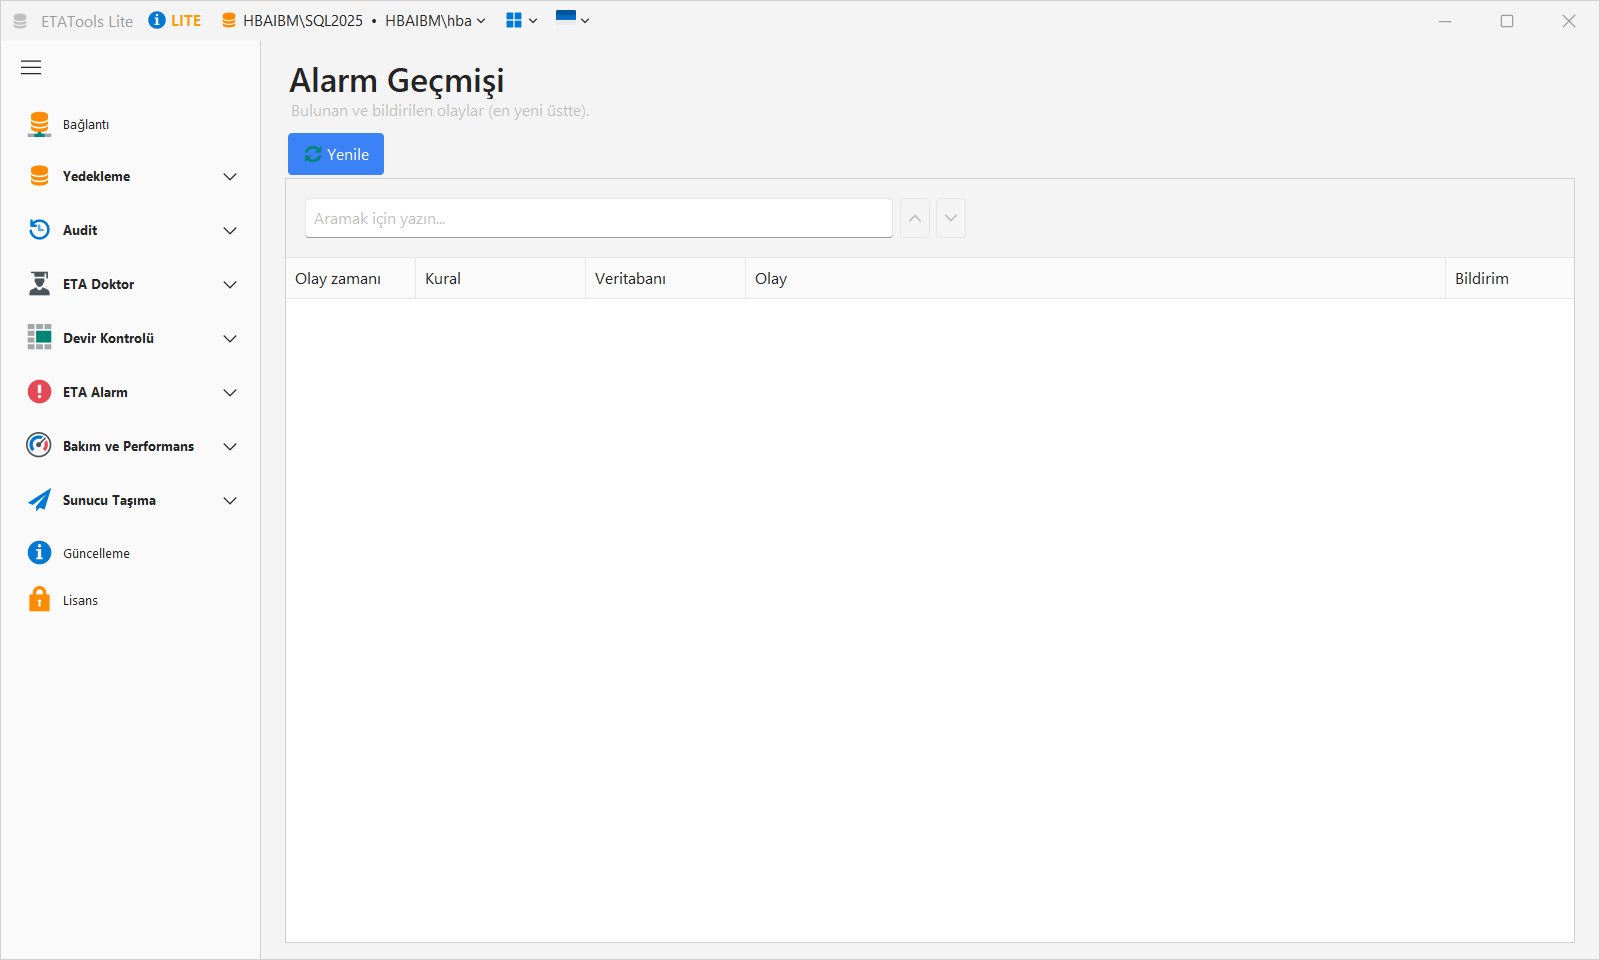Image resolution: width=1600 pixels, height=960 pixels.
Task: Sort by the Olay zamanı column header
Action: pyautogui.click(x=350, y=278)
